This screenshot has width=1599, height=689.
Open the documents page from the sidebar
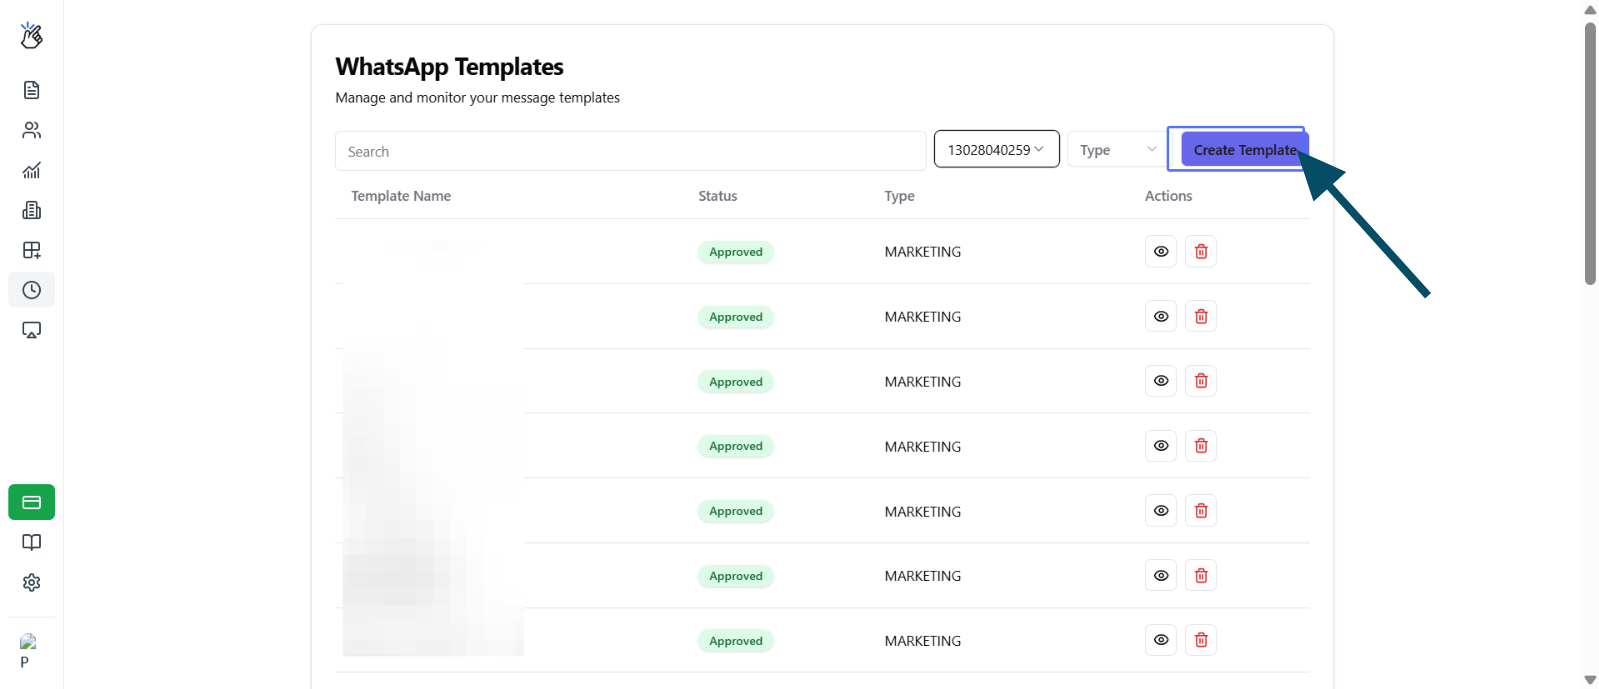pyautogui.click(x=31, y=90)
